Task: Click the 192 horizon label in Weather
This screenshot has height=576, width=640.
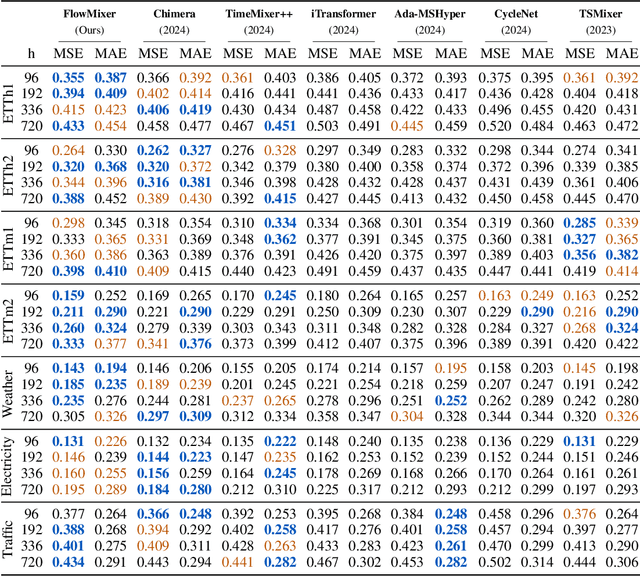Action: click(31, 385)
